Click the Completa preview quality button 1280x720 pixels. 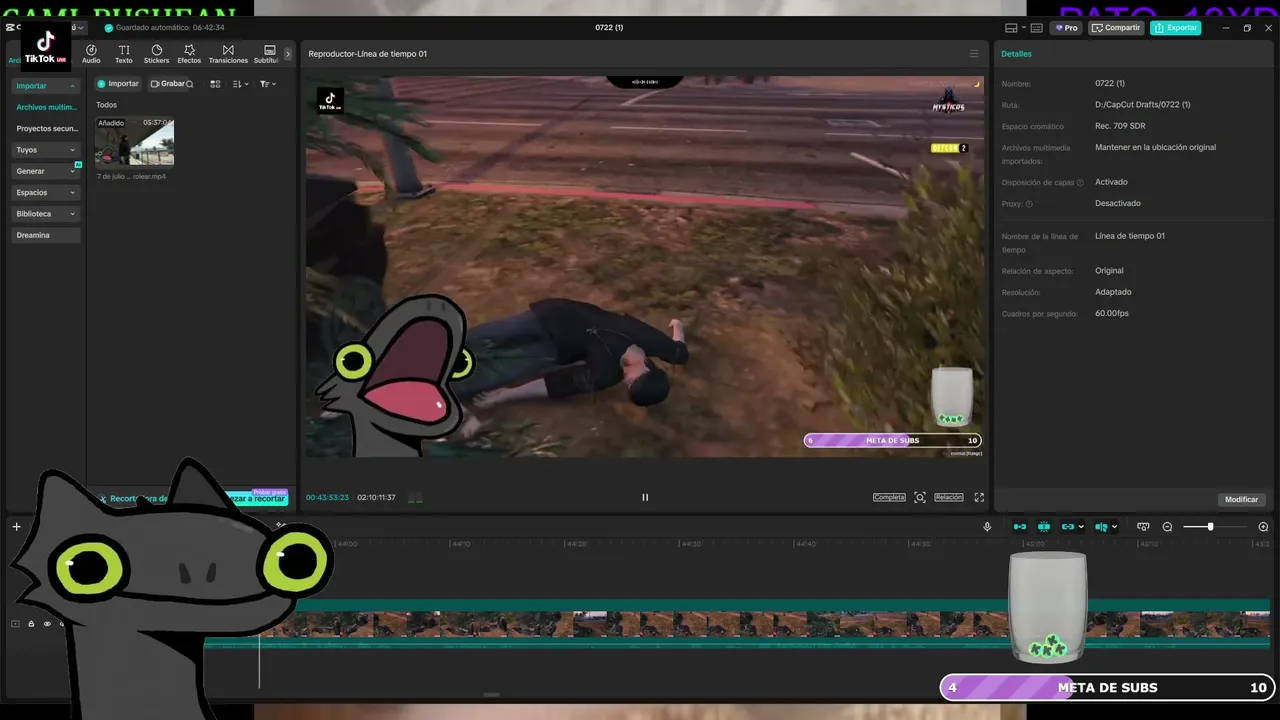click(x=889, y=497)
